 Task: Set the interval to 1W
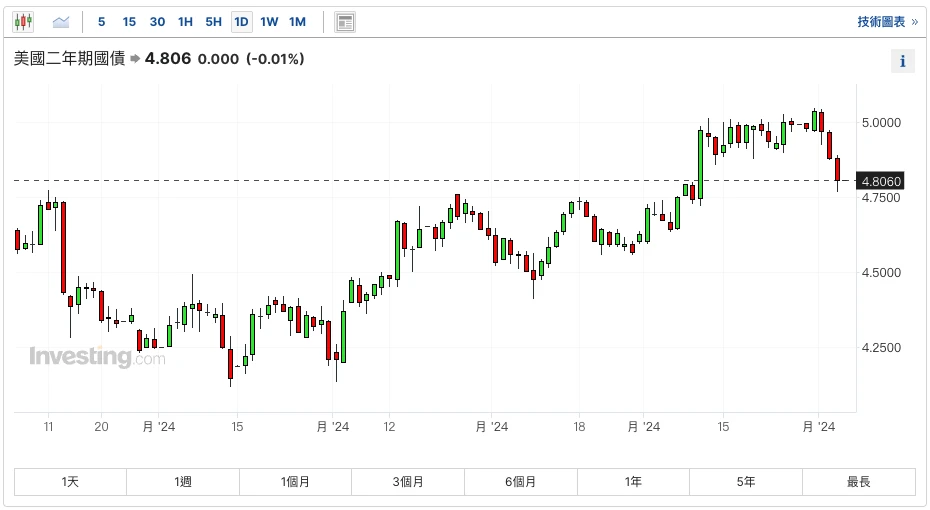pos(269,22)
